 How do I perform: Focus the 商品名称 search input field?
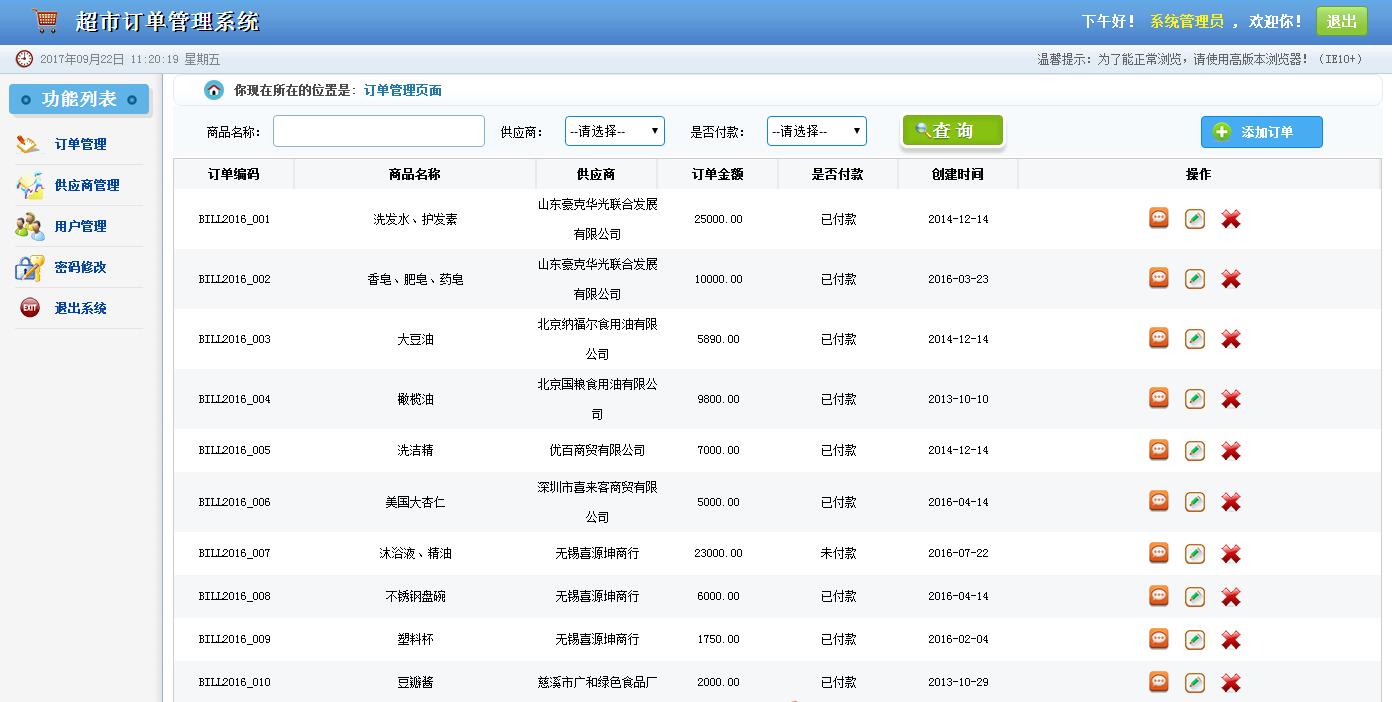pyautogui.click(x=379, y=131)
